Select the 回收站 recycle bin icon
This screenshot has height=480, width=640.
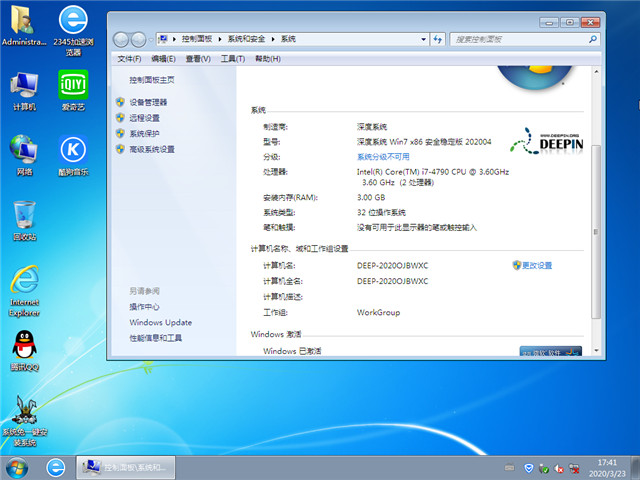(x=24, y=220)
